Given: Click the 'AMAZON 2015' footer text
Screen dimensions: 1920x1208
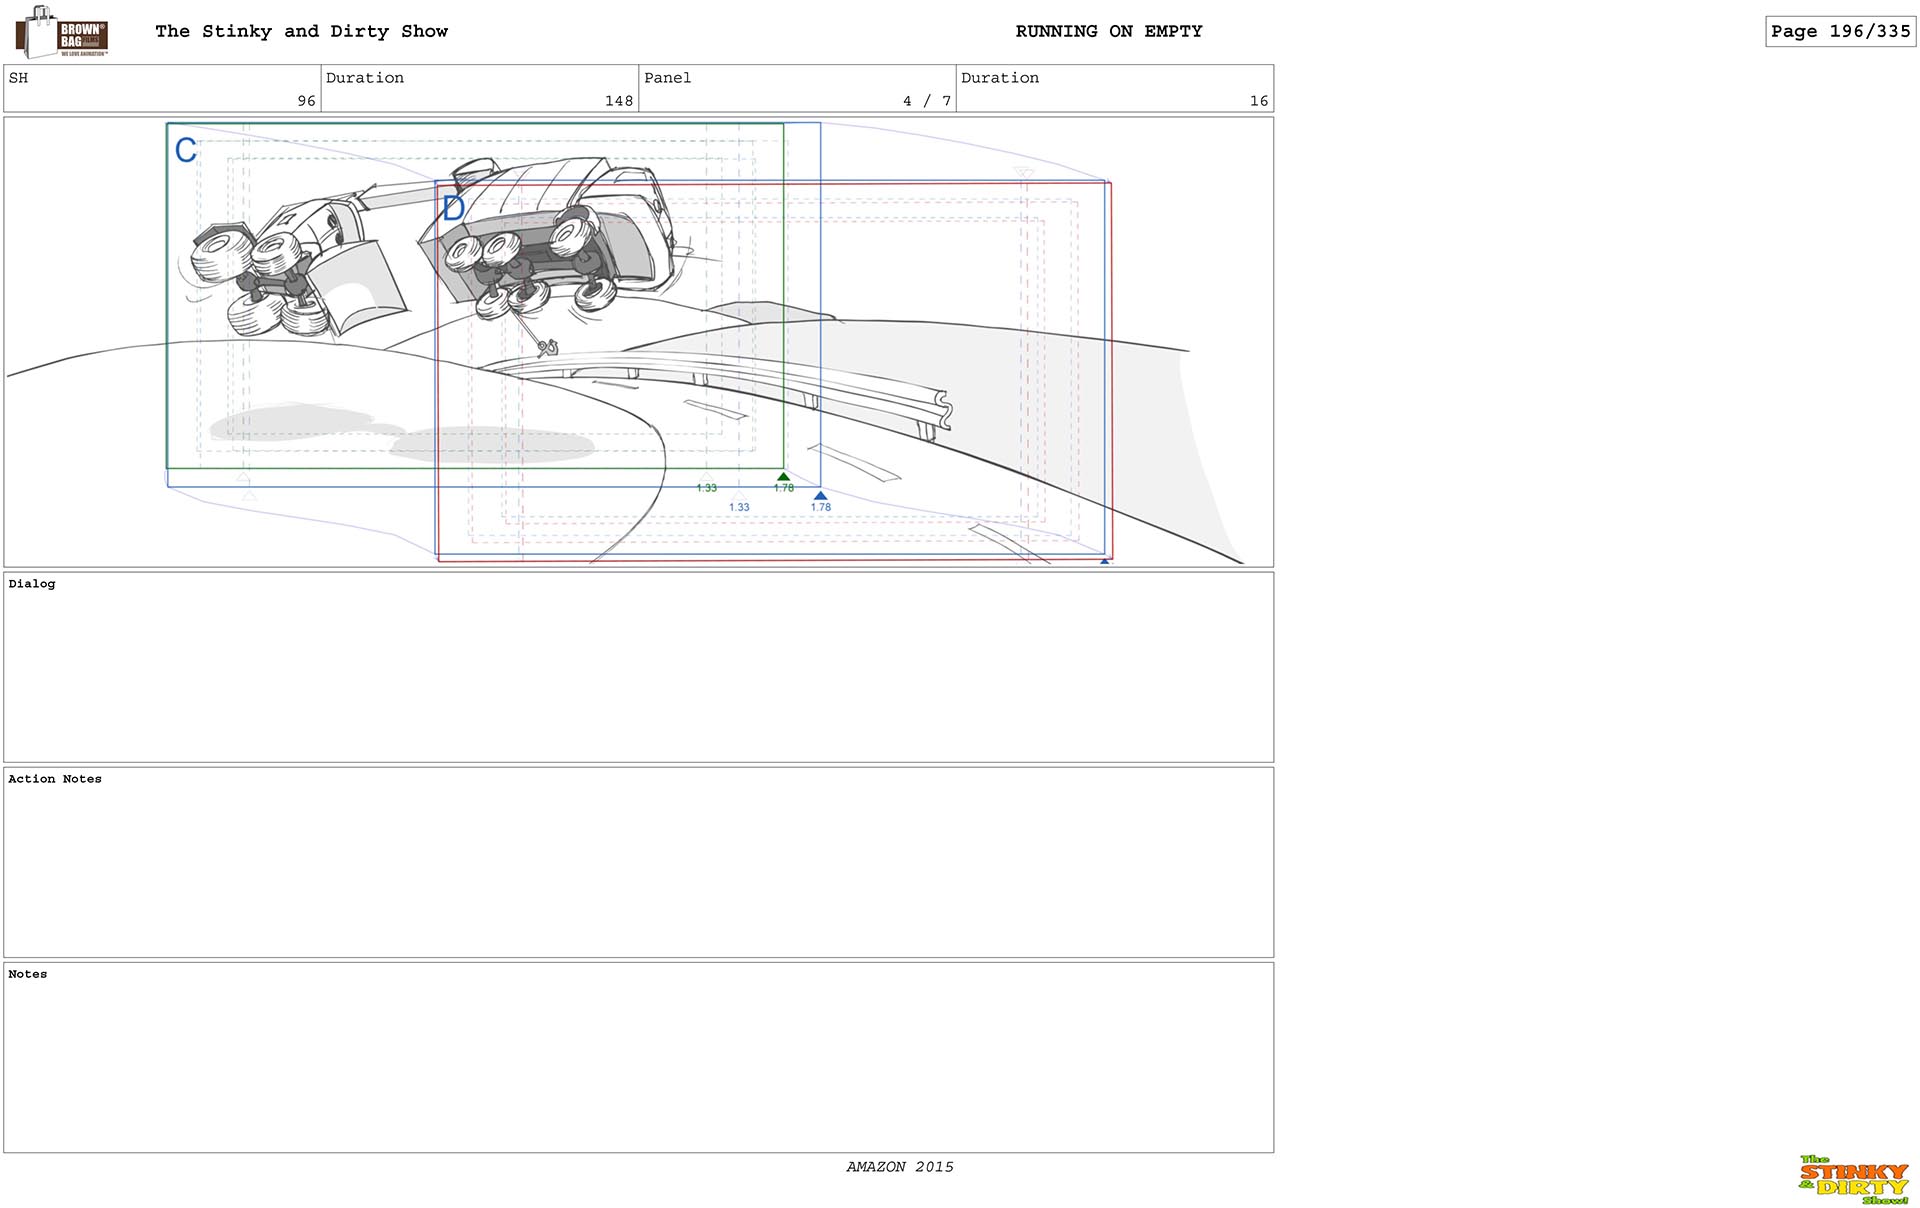Looking at the screenshot, I should (900, 1167).
